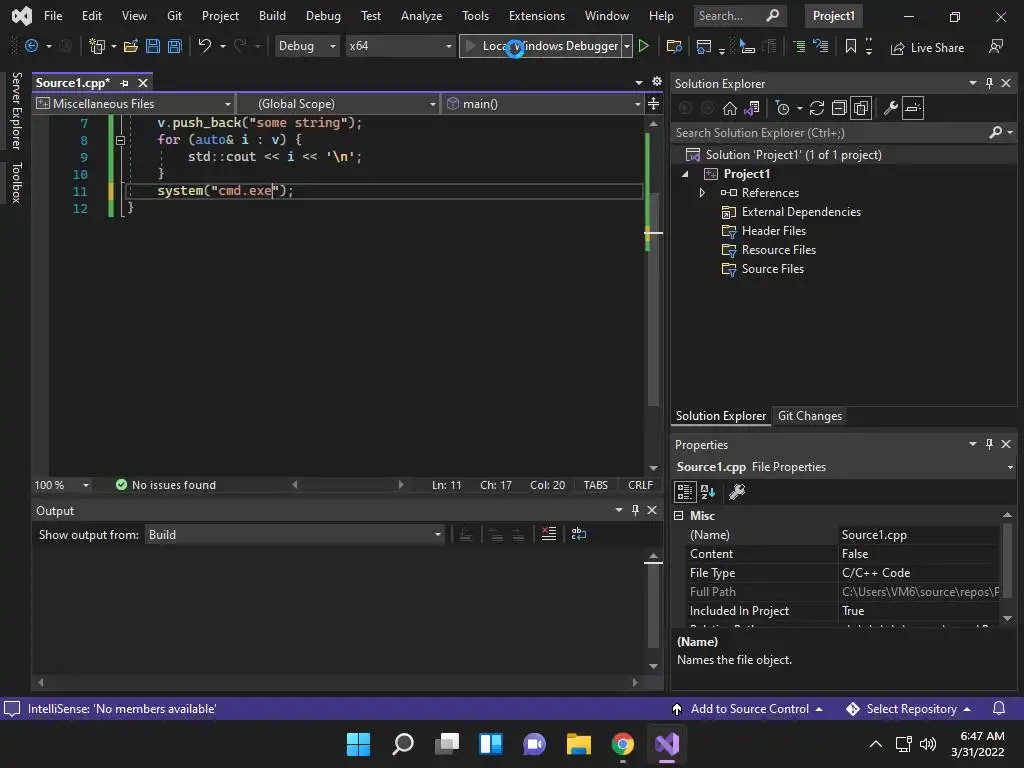Toggle auto-hide pin on Properties panel

989,444
